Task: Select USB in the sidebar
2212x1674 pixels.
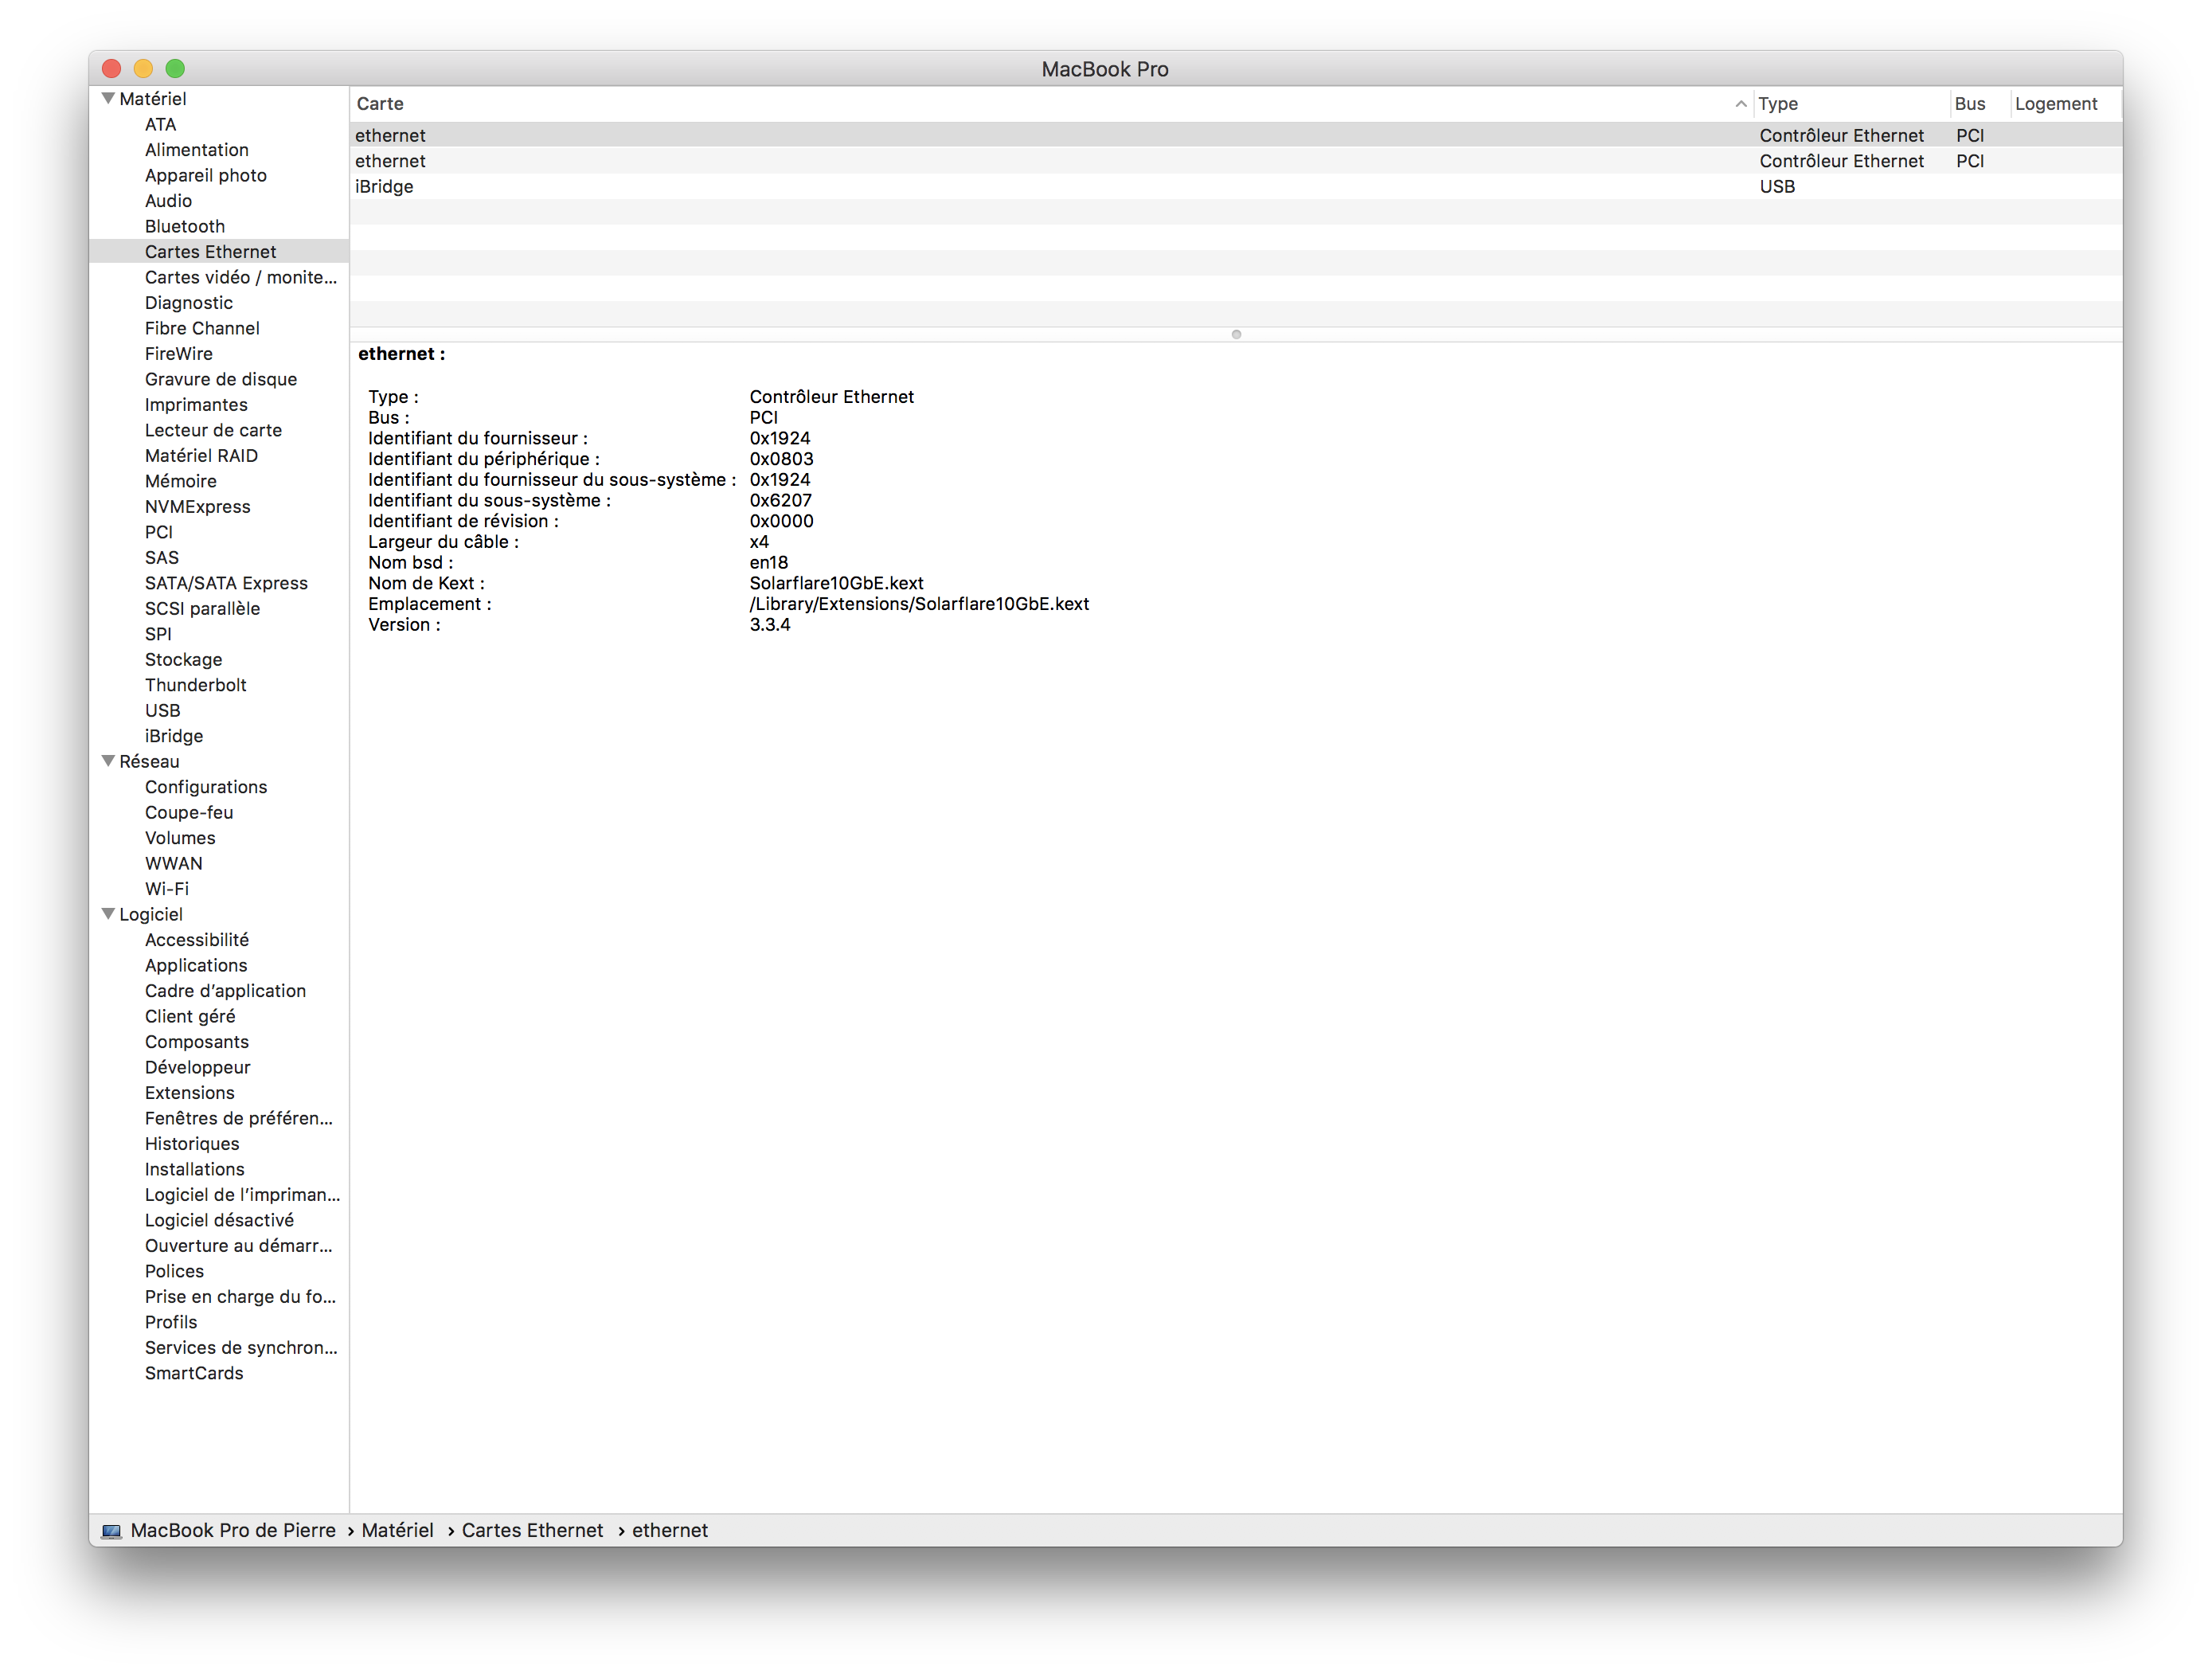Action: coord(162,711)
